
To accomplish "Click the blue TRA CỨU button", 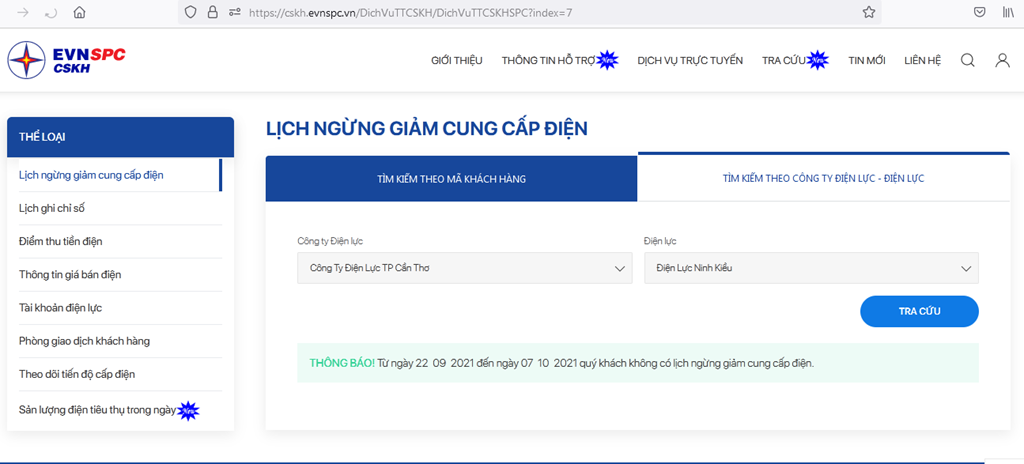I will pyautogui.click(x=920, y=311).
